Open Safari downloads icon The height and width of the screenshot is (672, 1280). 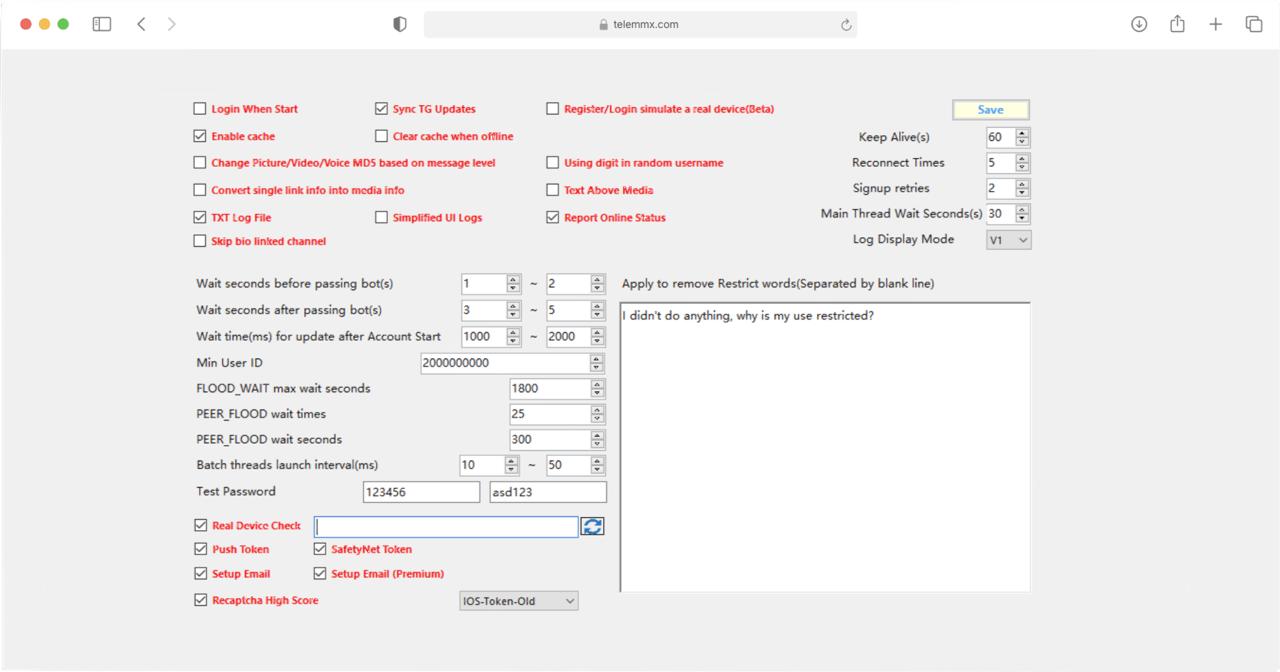(x=1139, y=24)
